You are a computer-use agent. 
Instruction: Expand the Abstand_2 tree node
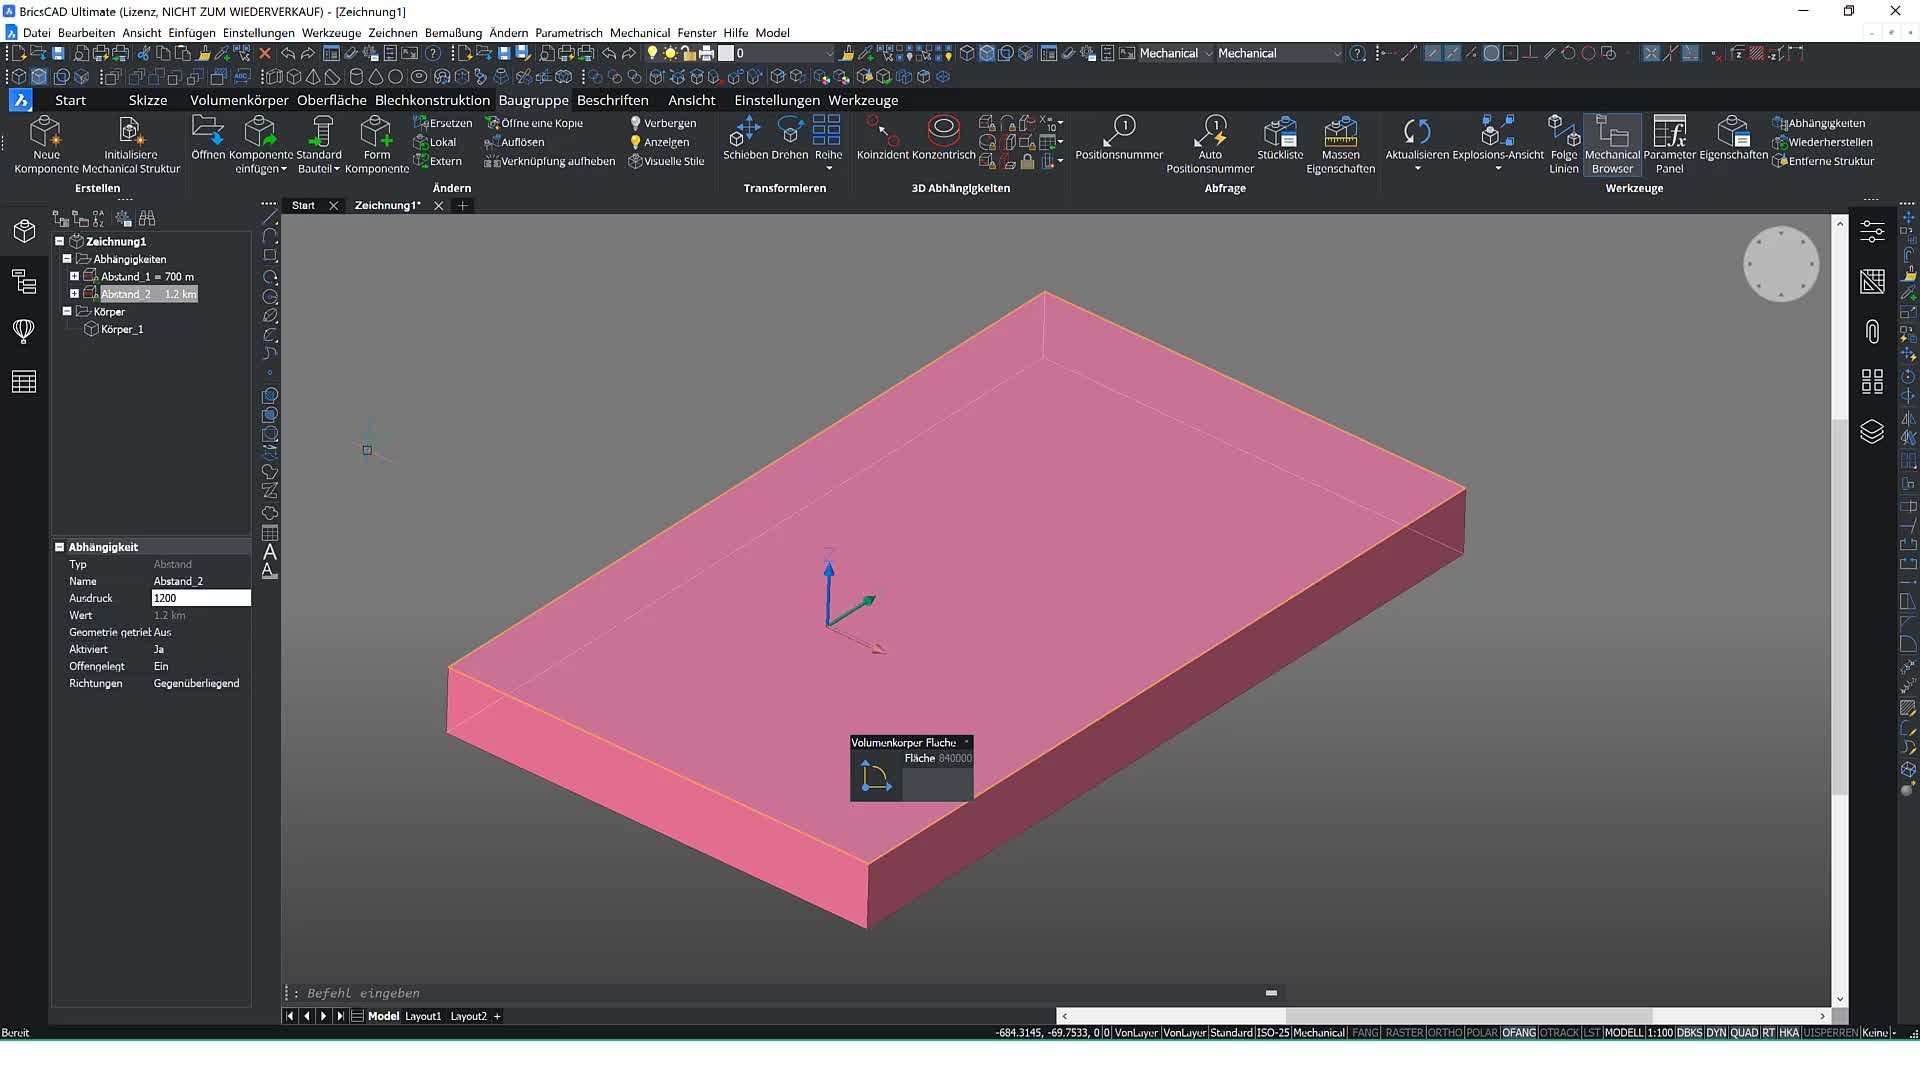[x=74, y=294]
